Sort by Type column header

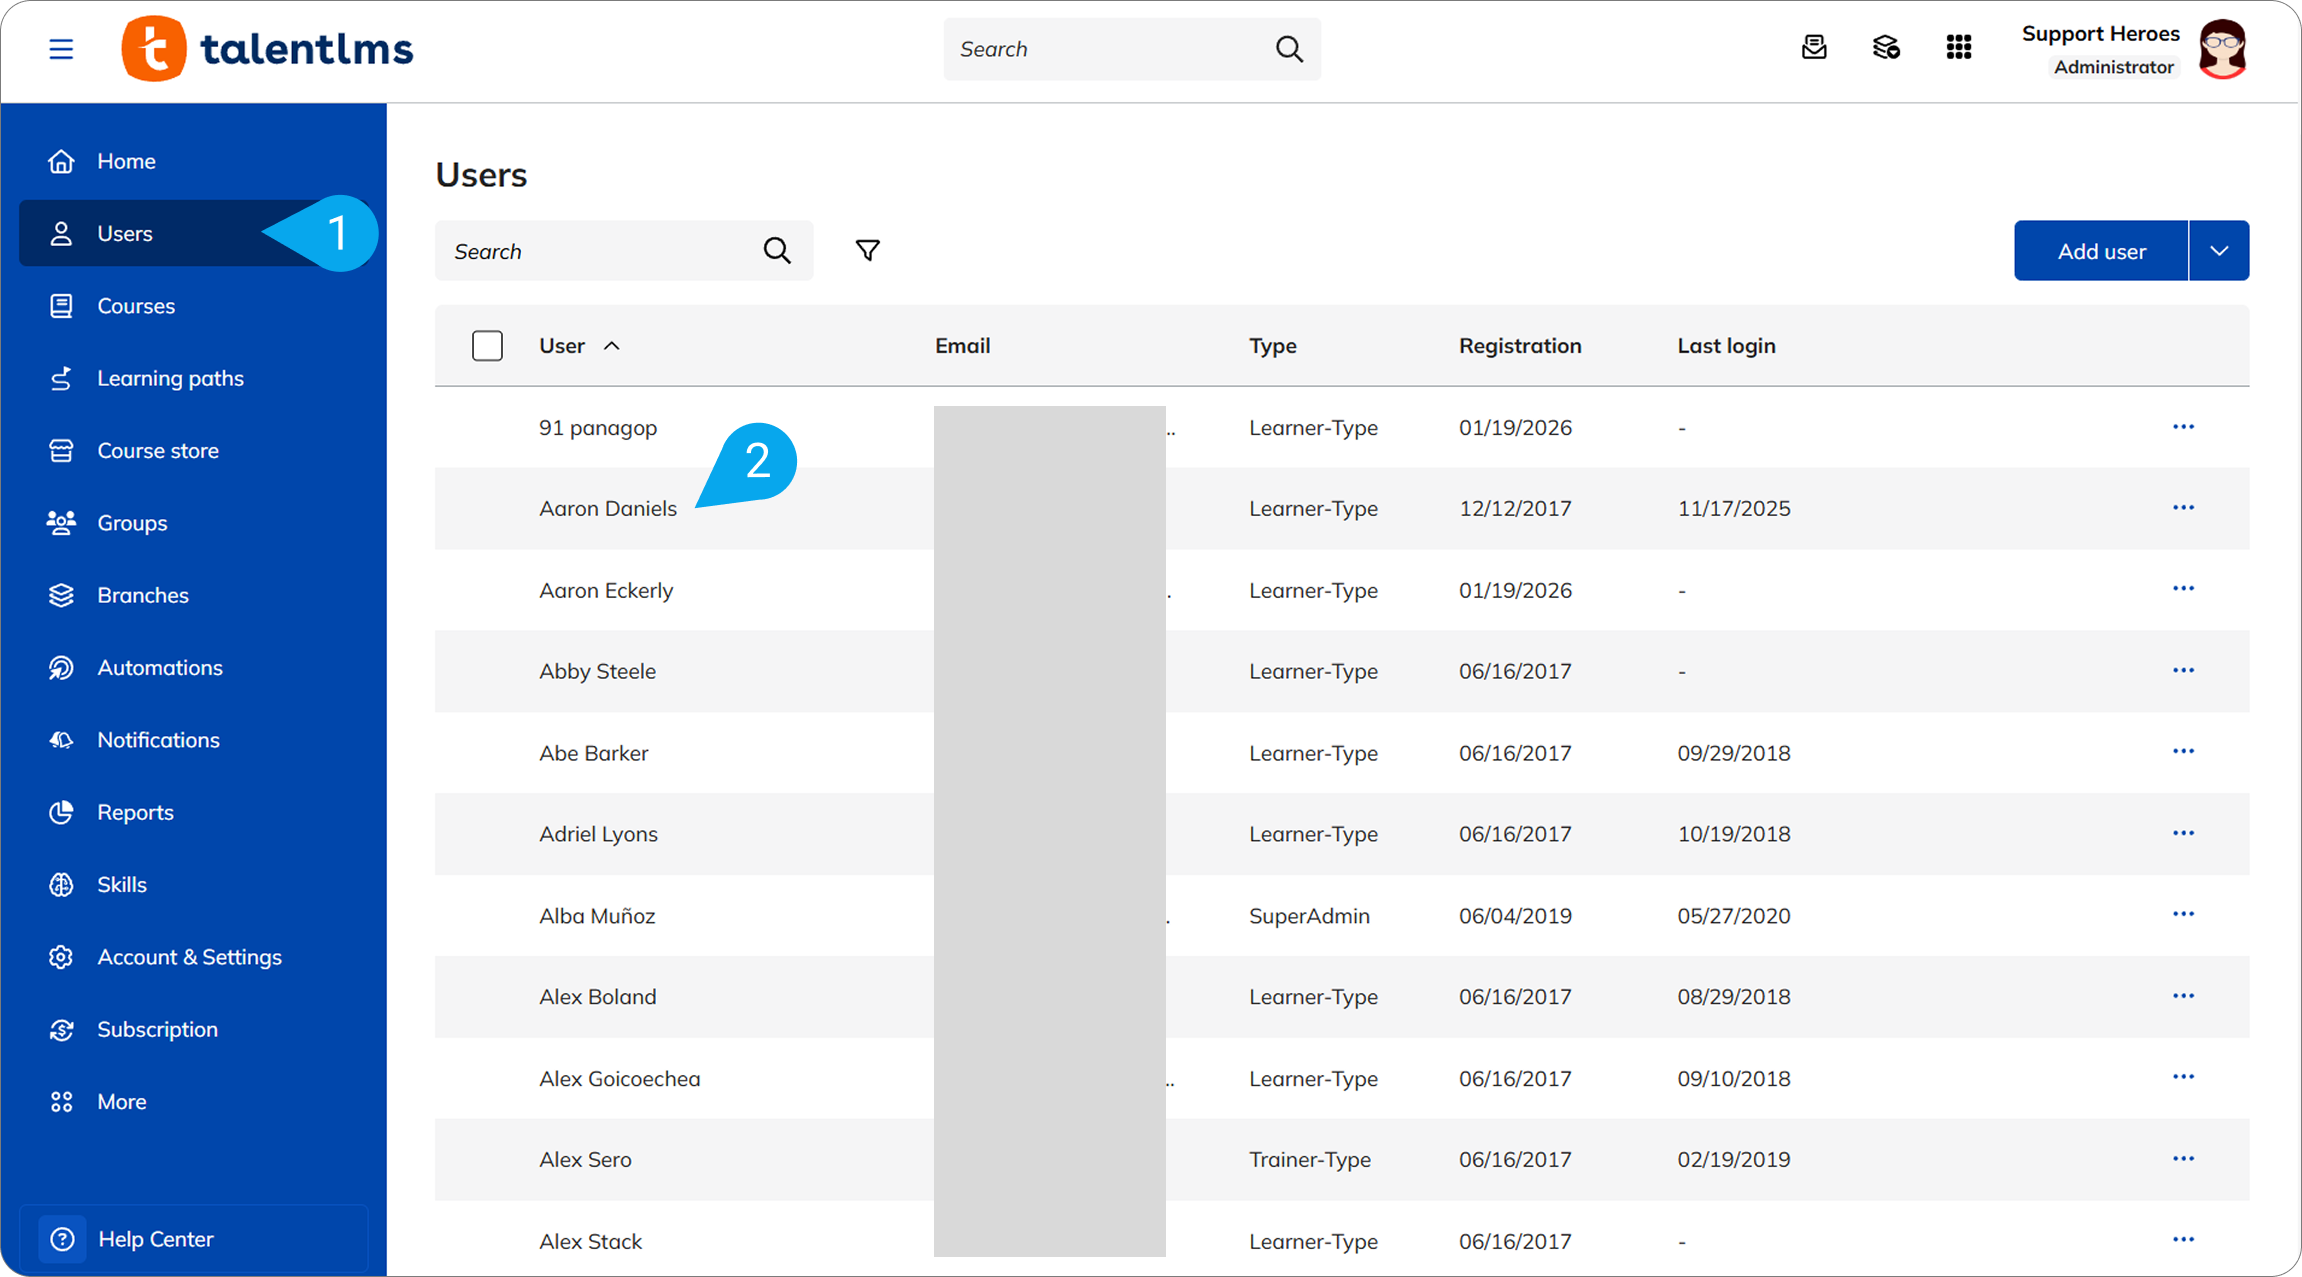click(1273, 346)
